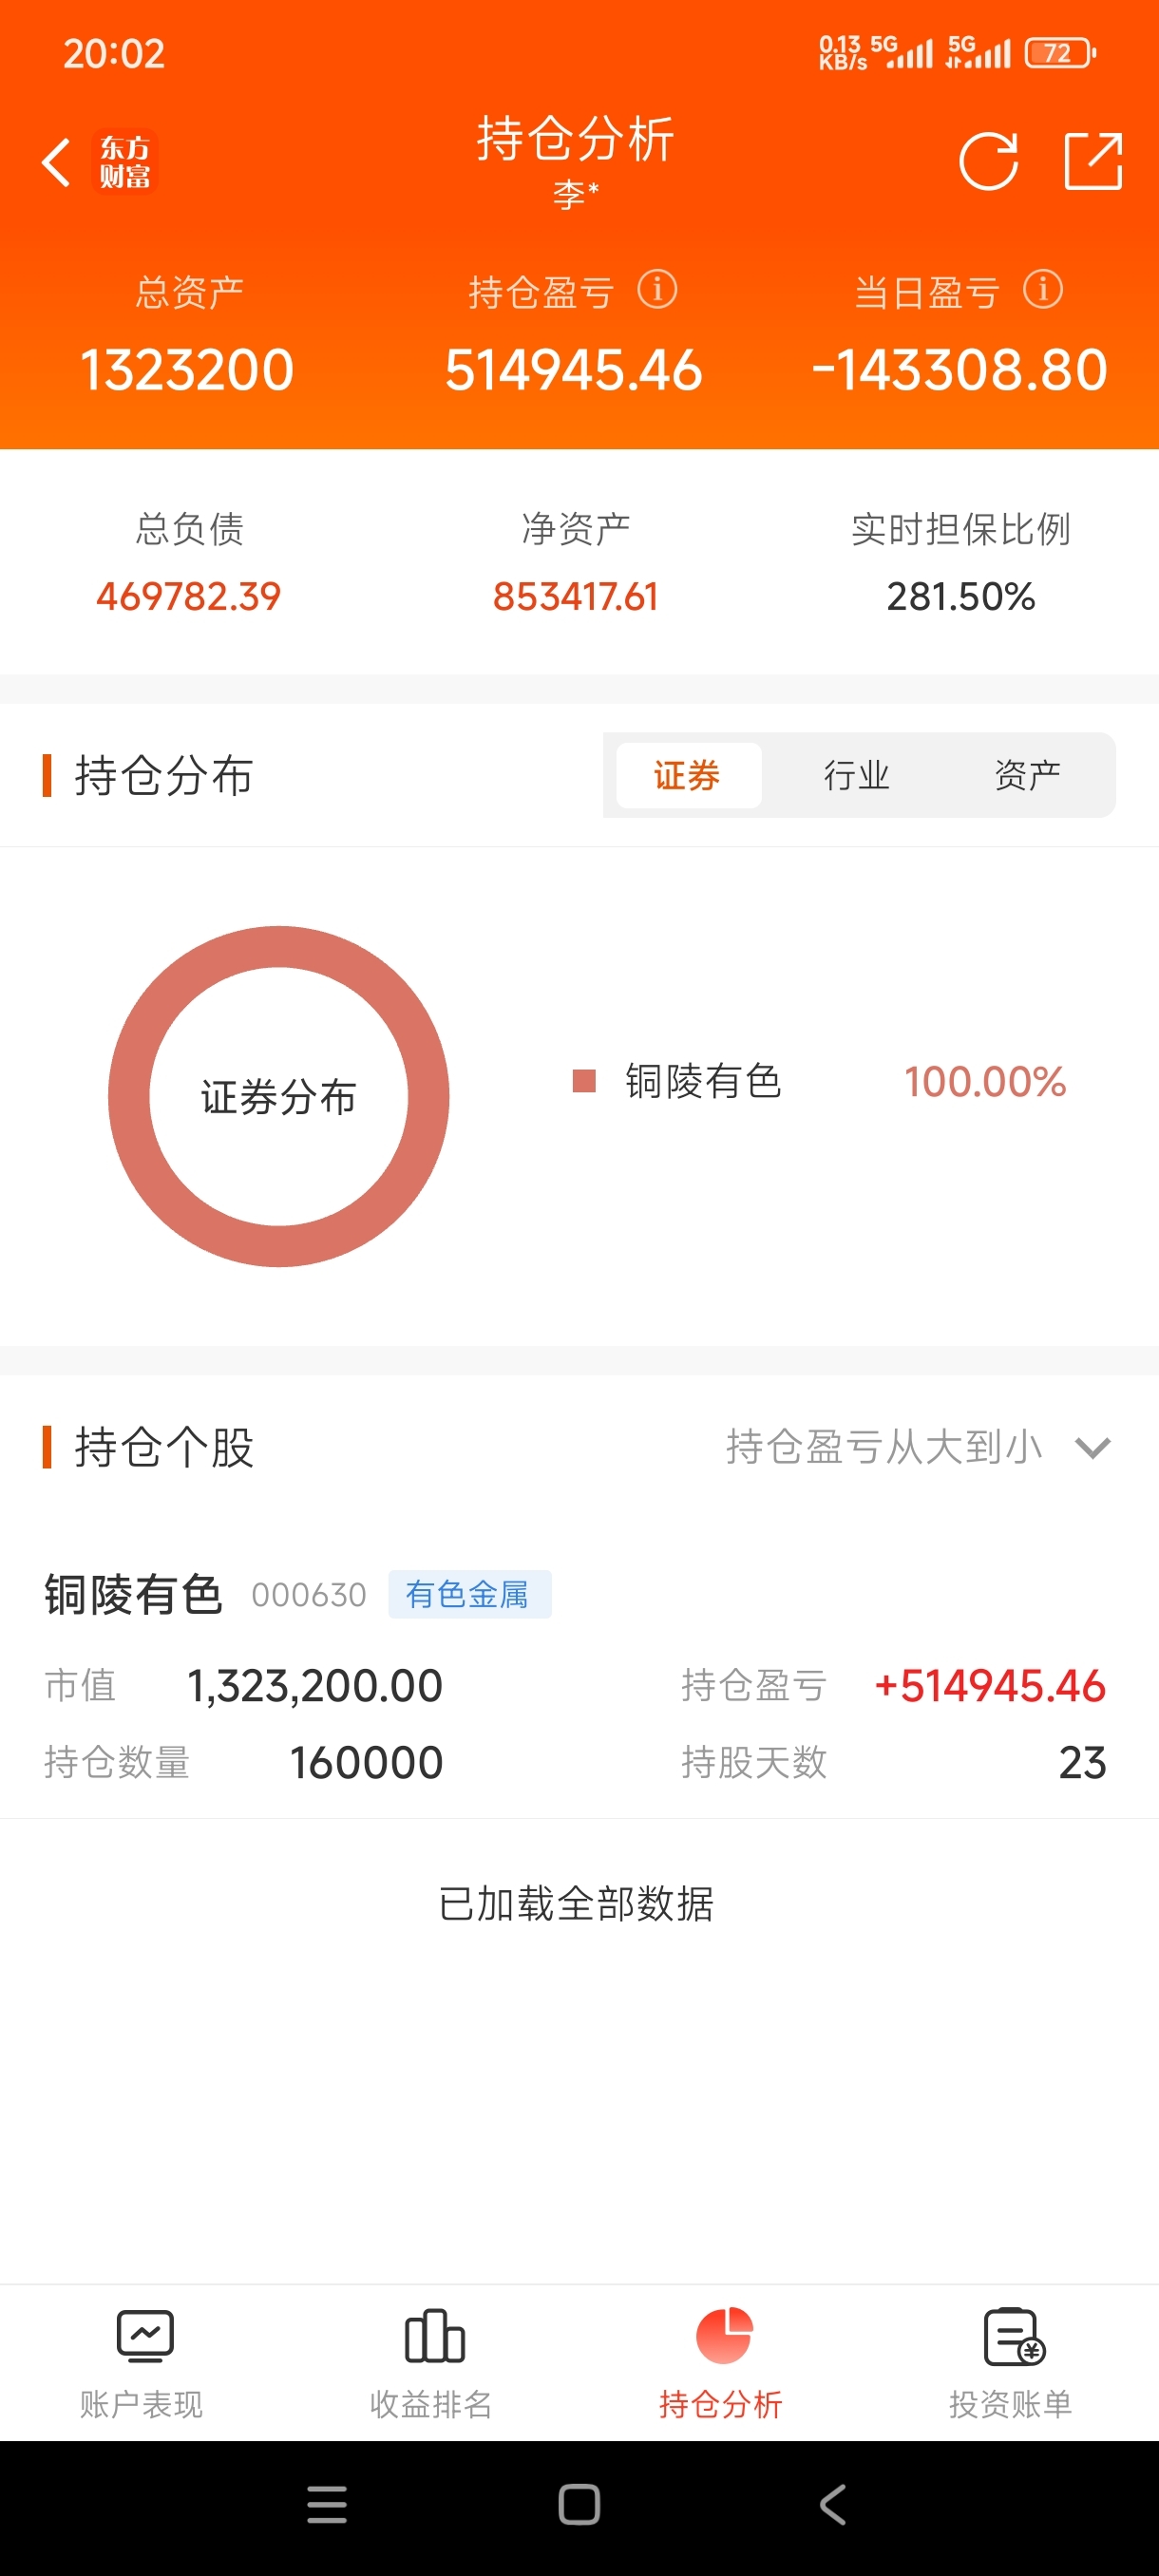Switch distribution view to 行业
The image size is (1159, 2576).
click(x=857, y=775)
